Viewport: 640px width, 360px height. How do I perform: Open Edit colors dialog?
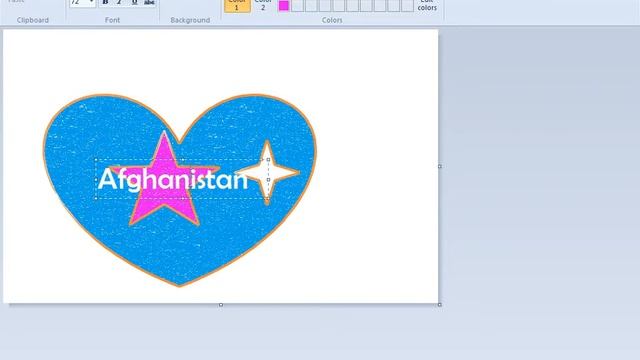(427, 6)
